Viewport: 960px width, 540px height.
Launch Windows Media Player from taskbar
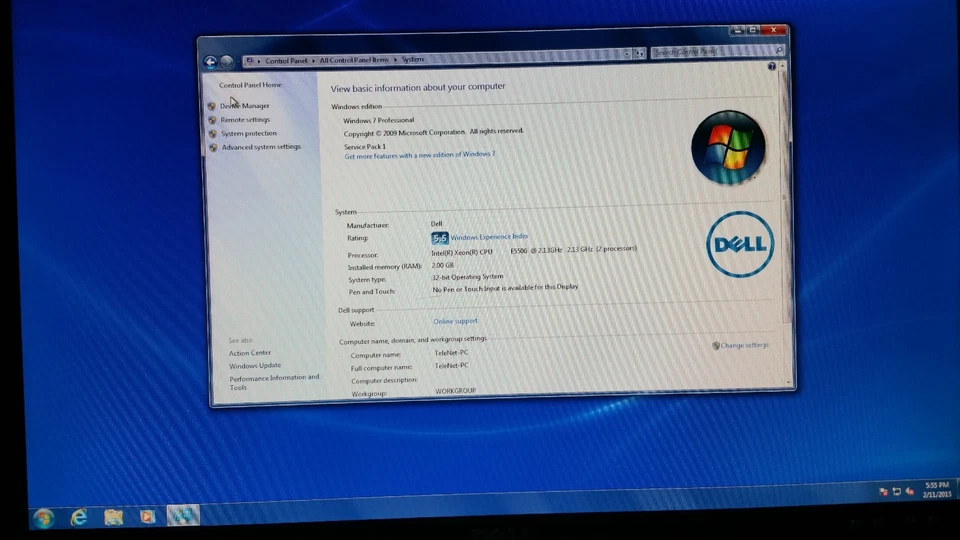[147, 517]
